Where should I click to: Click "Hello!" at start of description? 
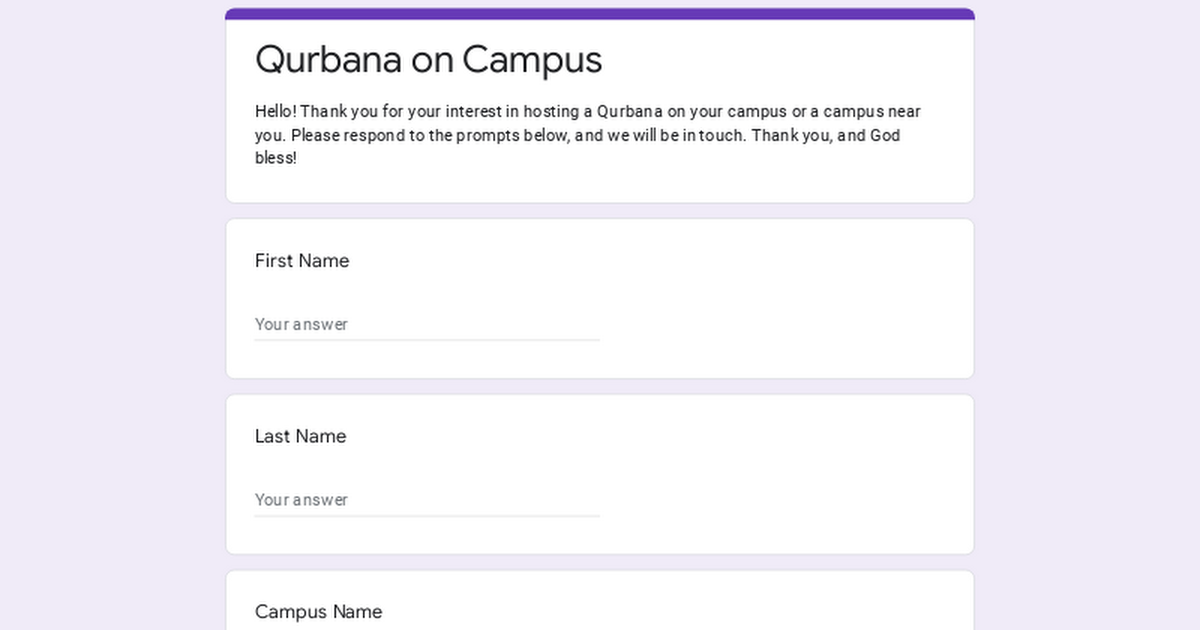click(x=275, y=111)
